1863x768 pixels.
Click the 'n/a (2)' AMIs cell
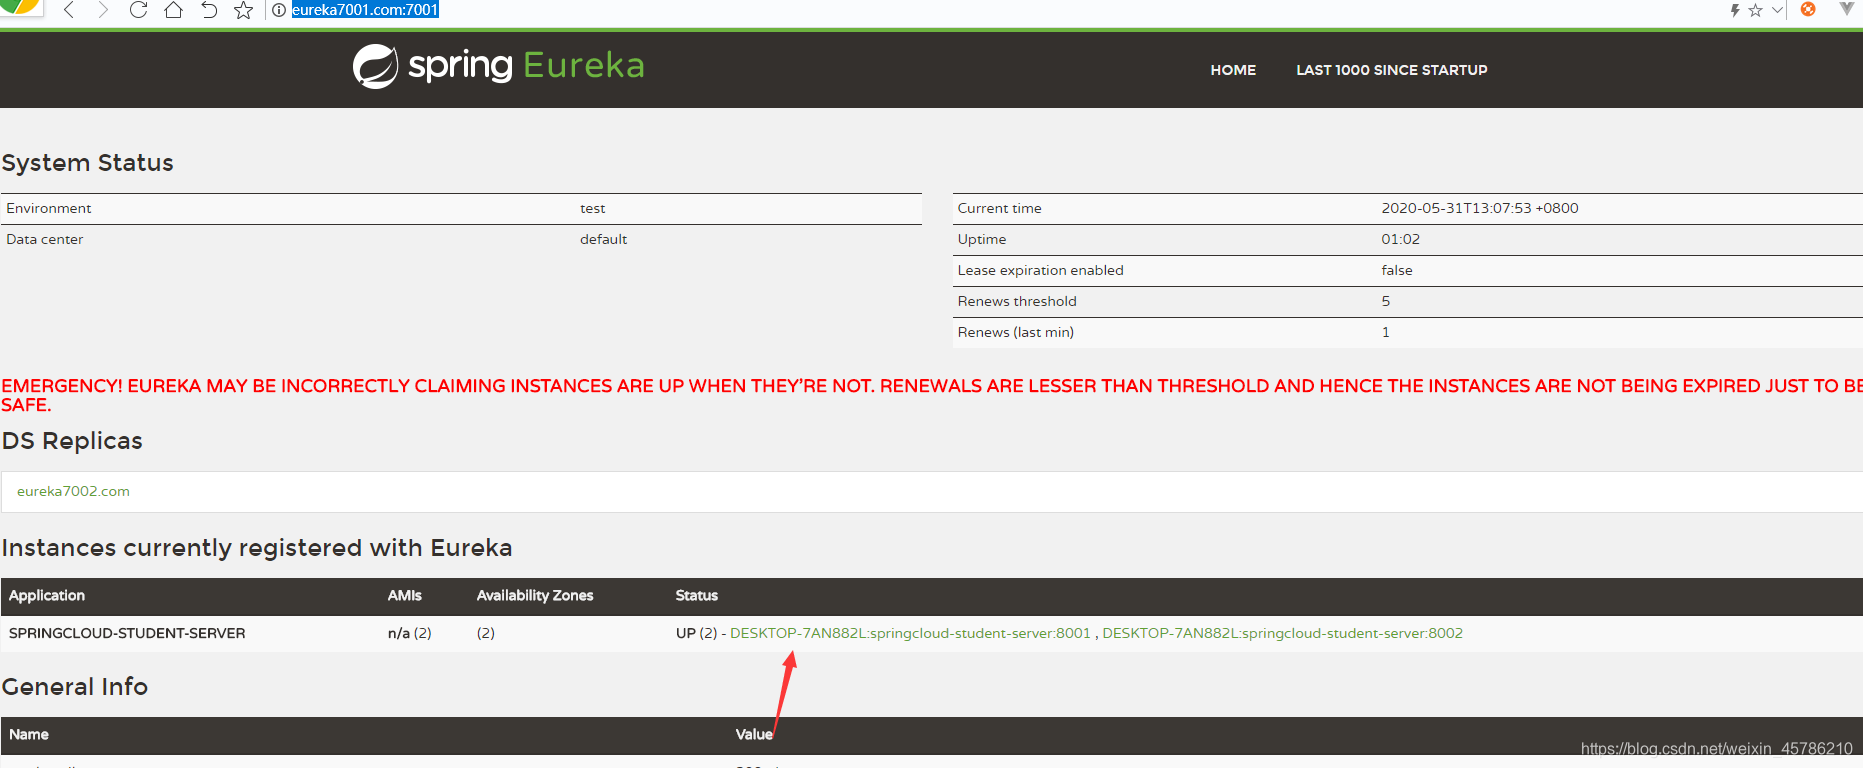pyautogui.click(x=410, y=633)
